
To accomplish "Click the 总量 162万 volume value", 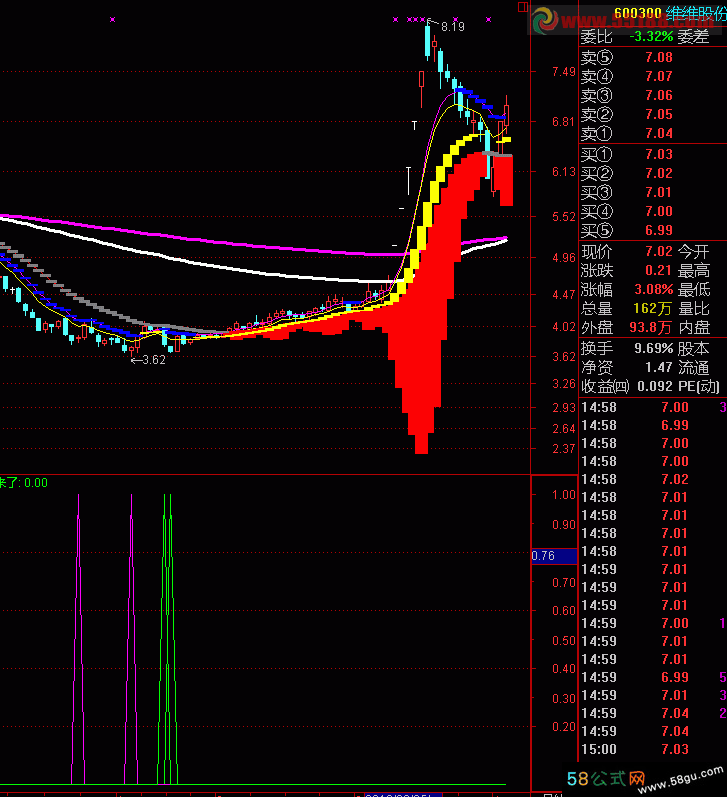I will tap(652, 309).
